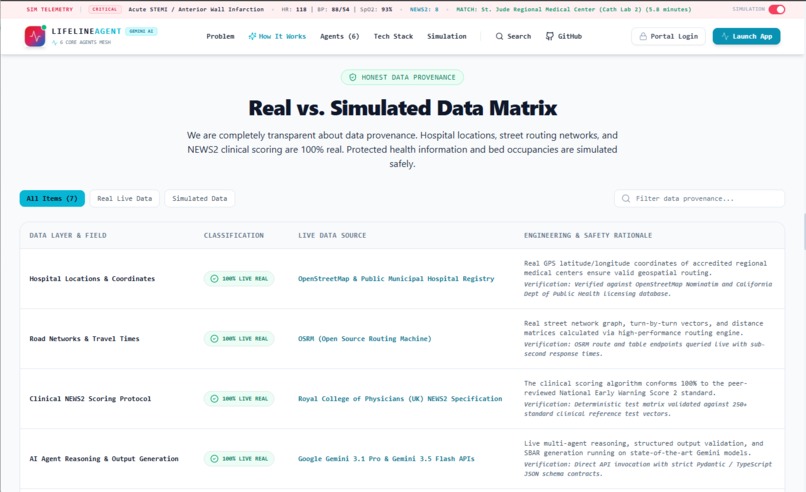The height and width of the screenshot is (492, 806).
Task: Click the LifelineAgent heartbeat logo icon
Action: 35,36
